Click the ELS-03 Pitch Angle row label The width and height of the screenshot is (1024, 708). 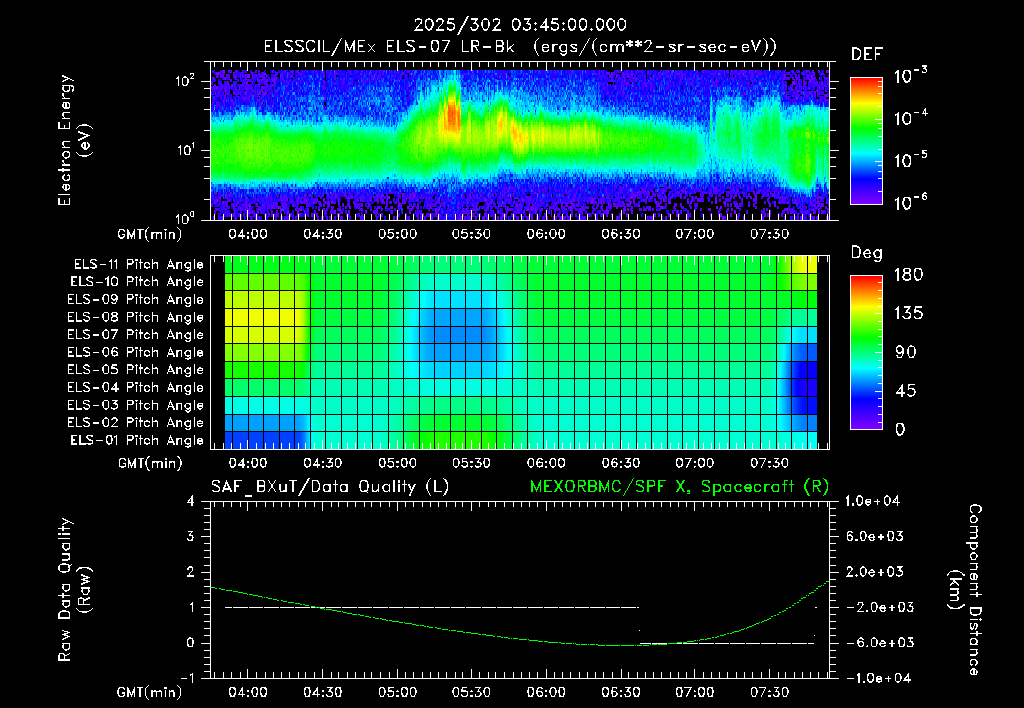pyautogui.click(x=136, y=405)
